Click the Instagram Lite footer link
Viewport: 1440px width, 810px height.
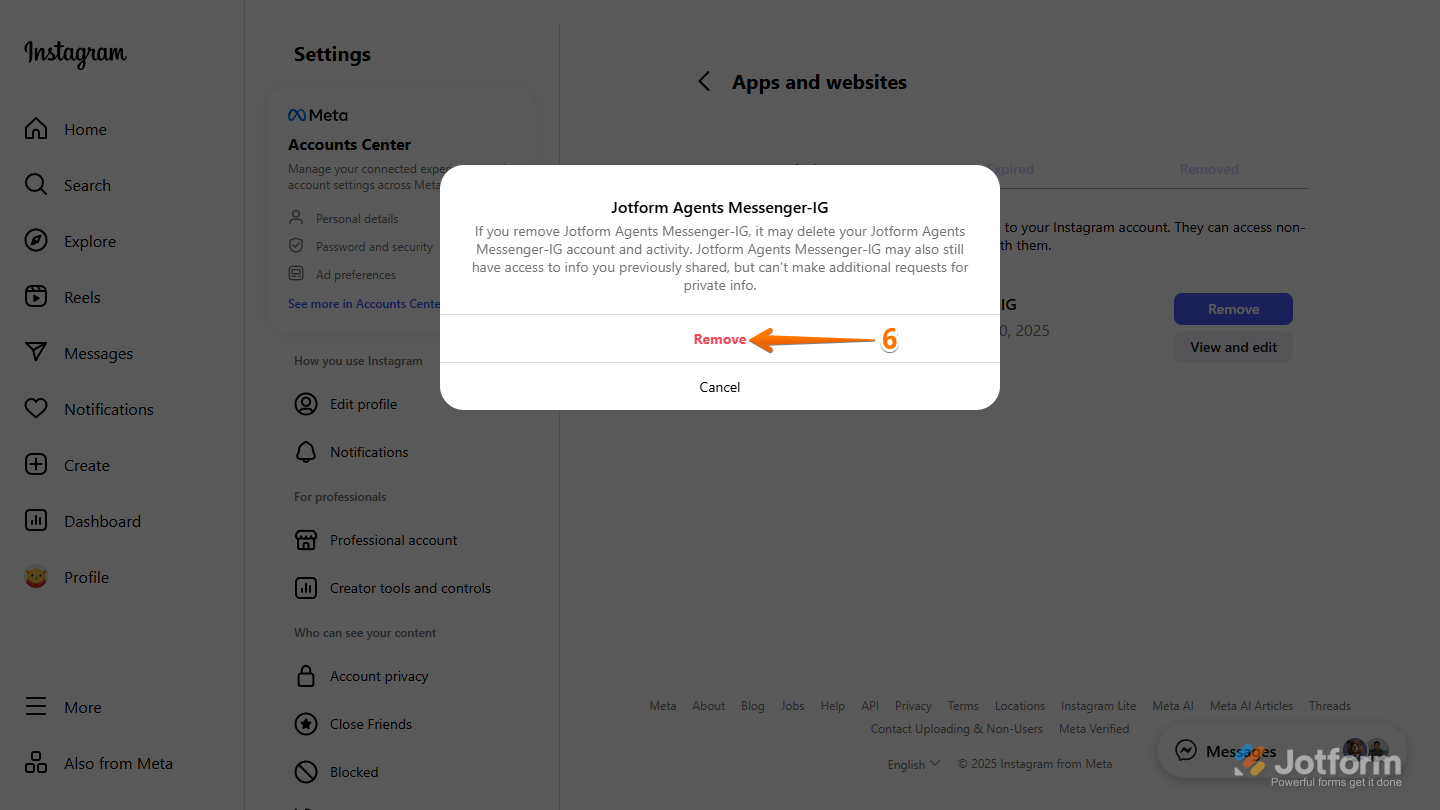pos(1098,706)
